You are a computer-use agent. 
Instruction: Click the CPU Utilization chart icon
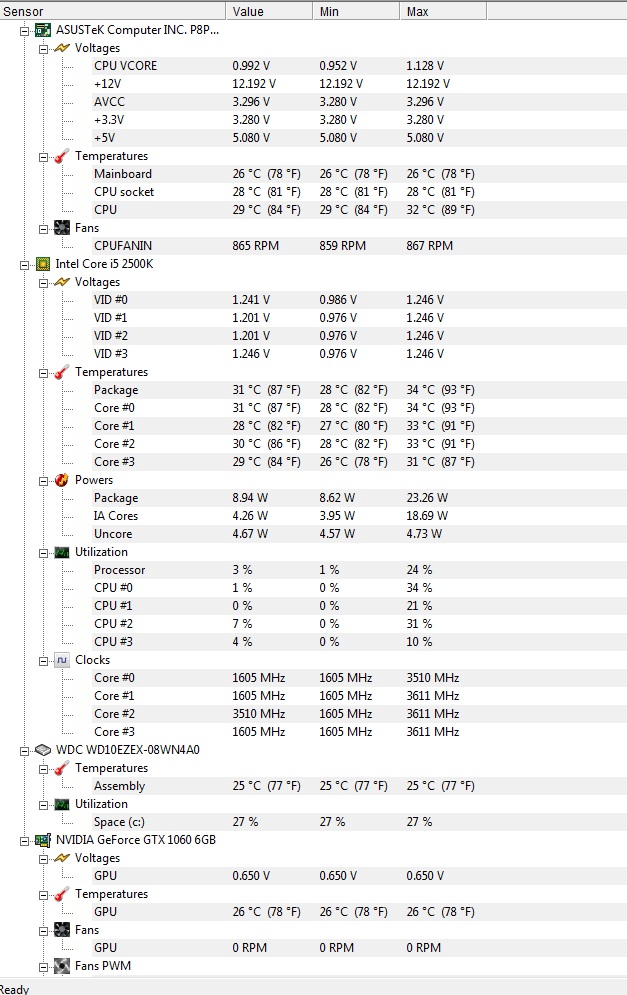tap(62, 552)
